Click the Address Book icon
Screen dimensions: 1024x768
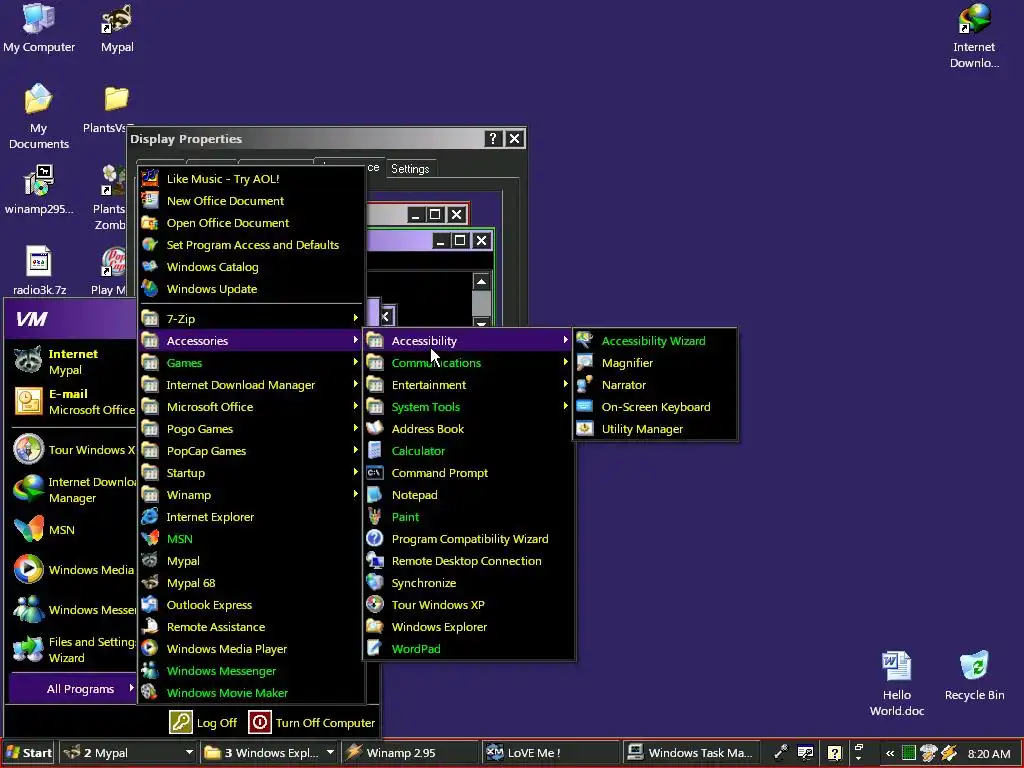pyautogui.click(x=375, y=429)
